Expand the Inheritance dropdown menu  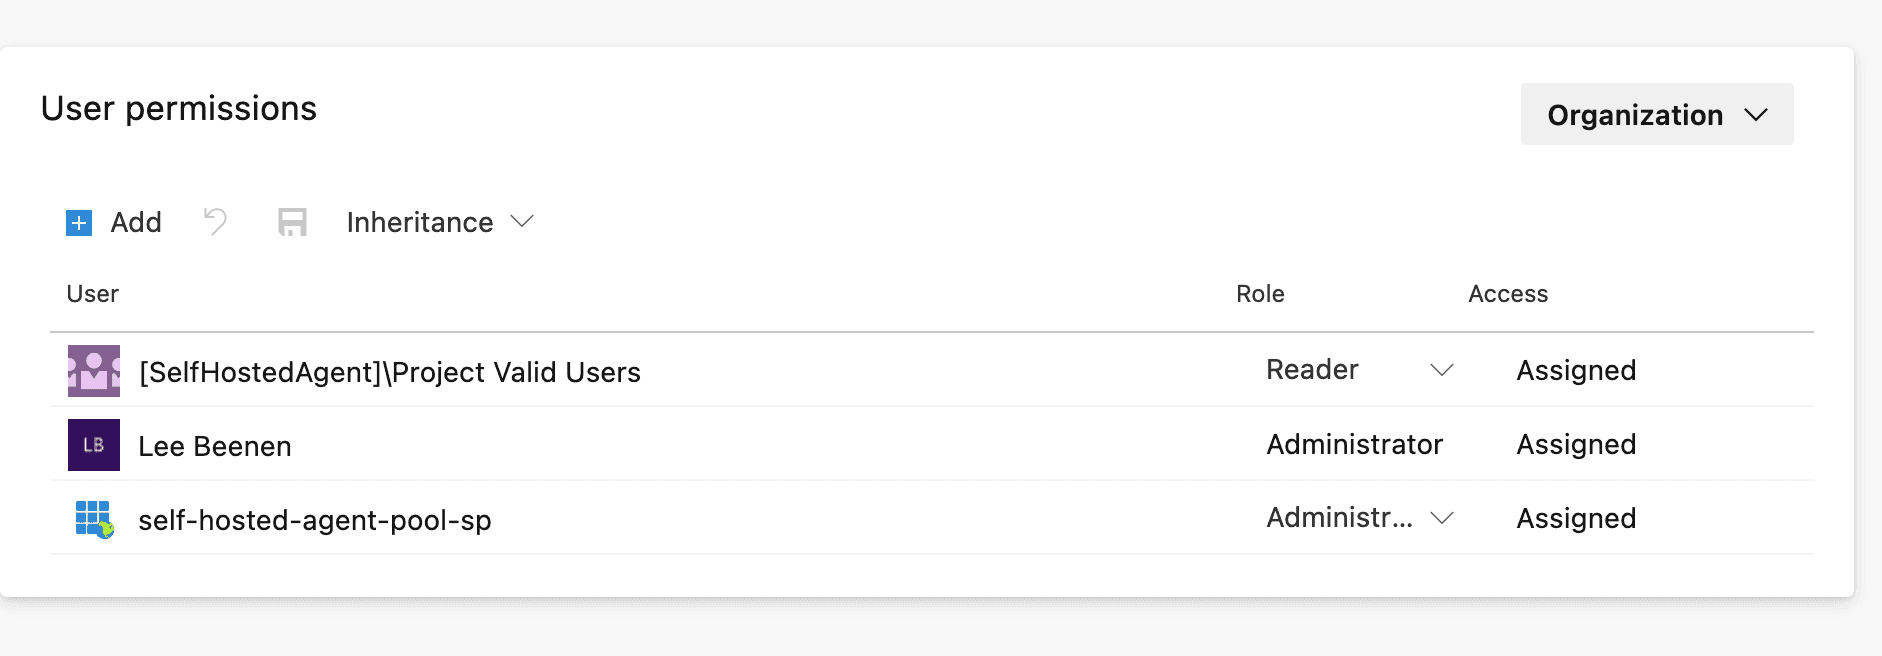point(440,222)
